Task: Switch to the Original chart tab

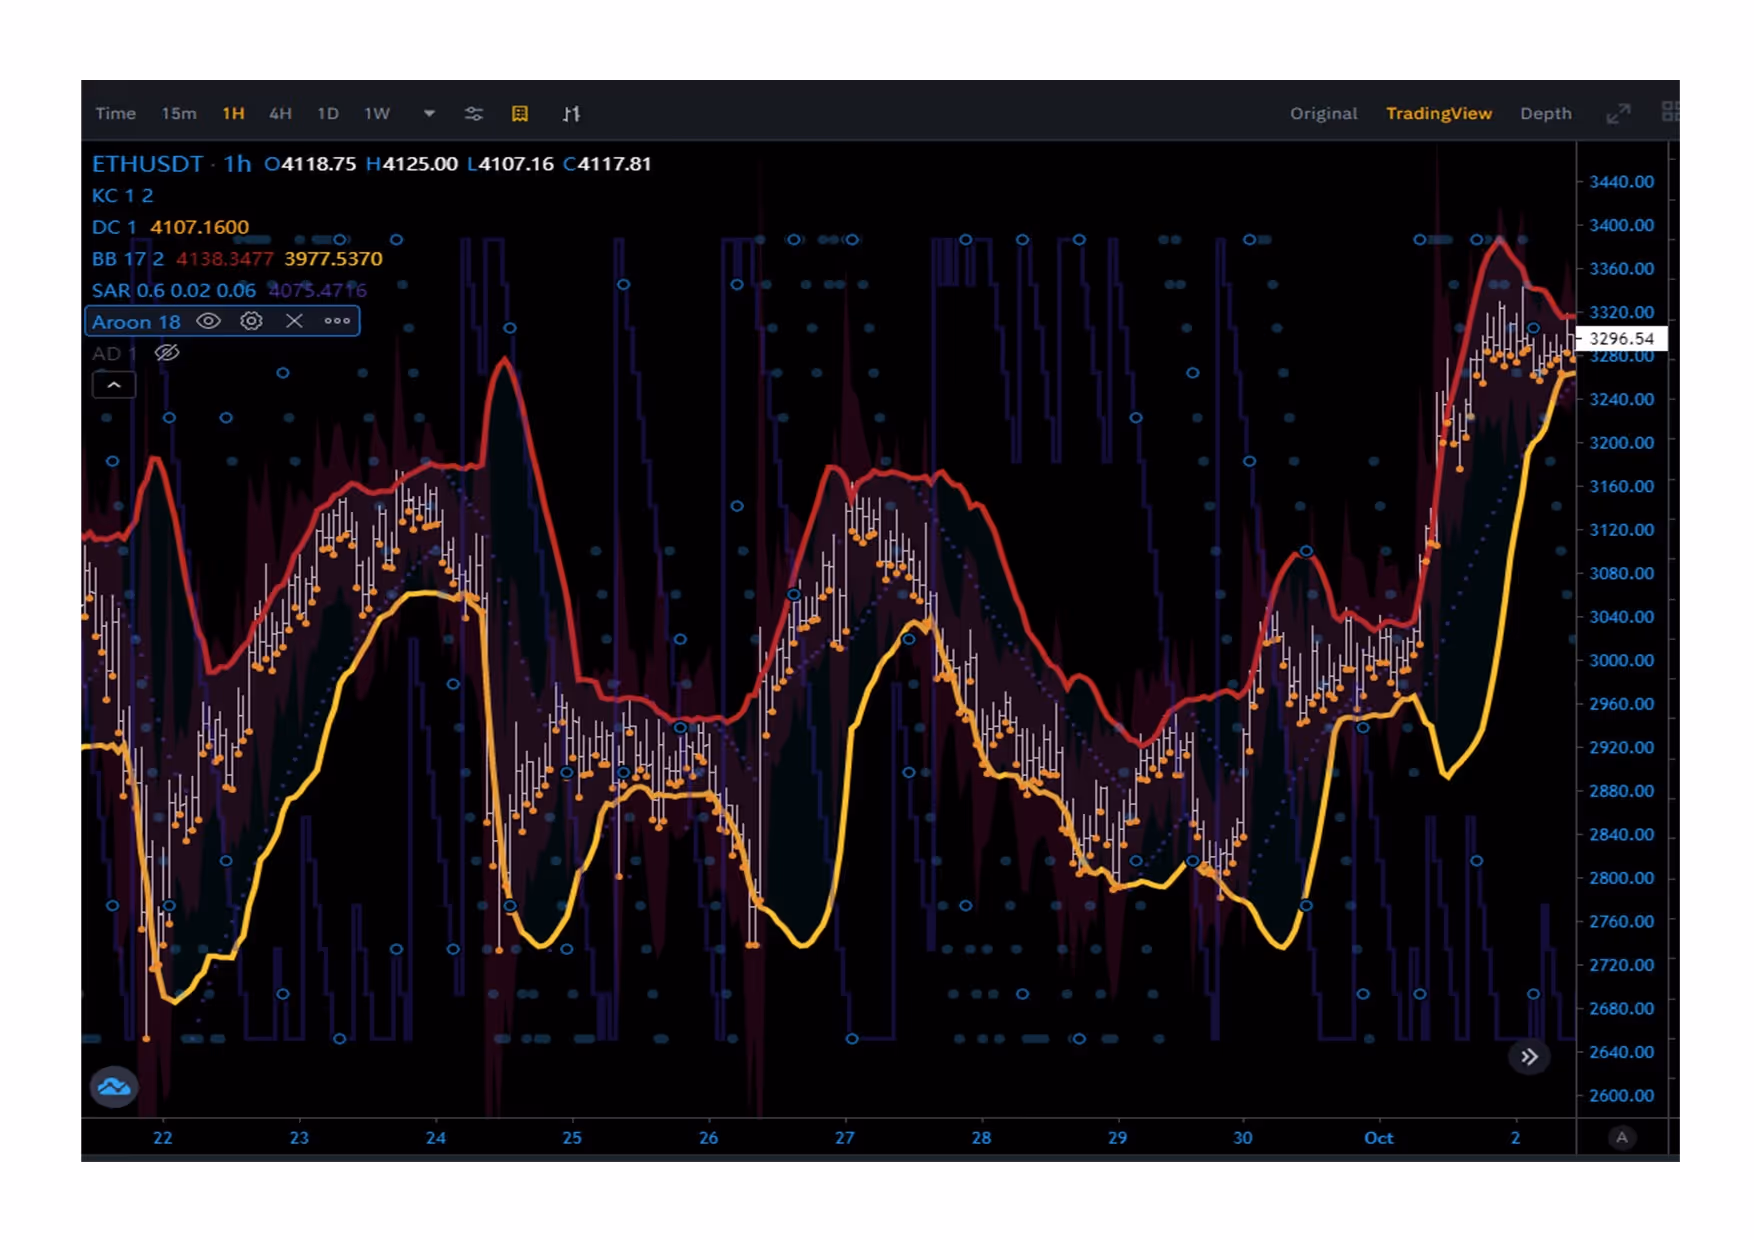Action: [x=1323, y=114]
